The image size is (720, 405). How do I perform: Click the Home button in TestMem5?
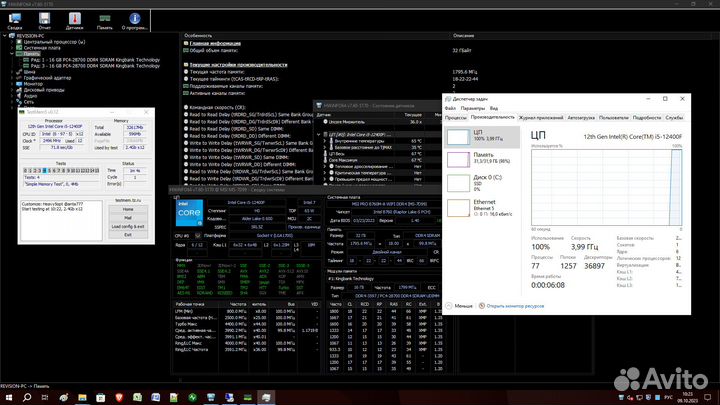coord(128,209)
